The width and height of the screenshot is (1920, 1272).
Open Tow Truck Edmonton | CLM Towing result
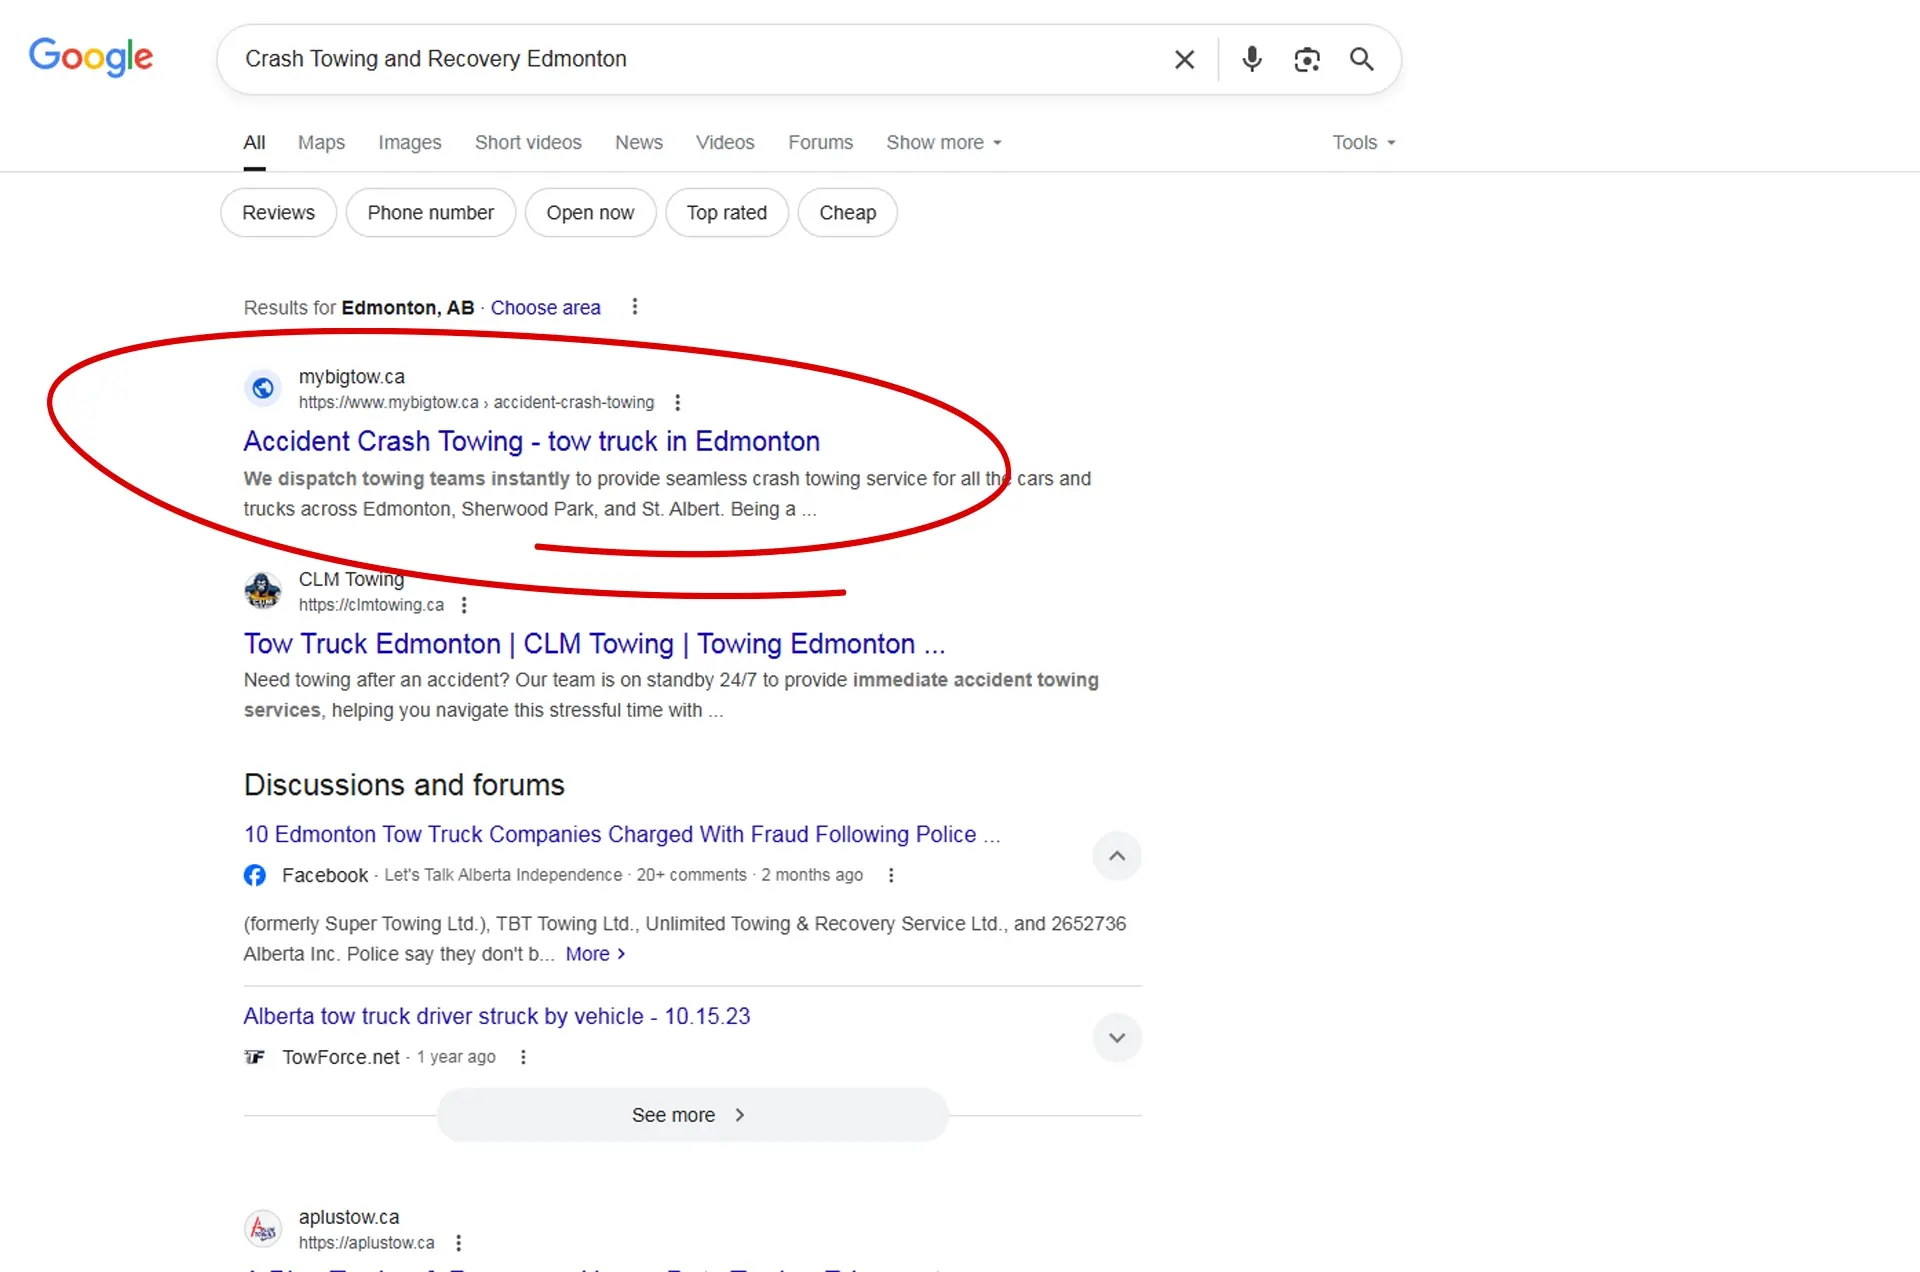click(x=594, y=644)
